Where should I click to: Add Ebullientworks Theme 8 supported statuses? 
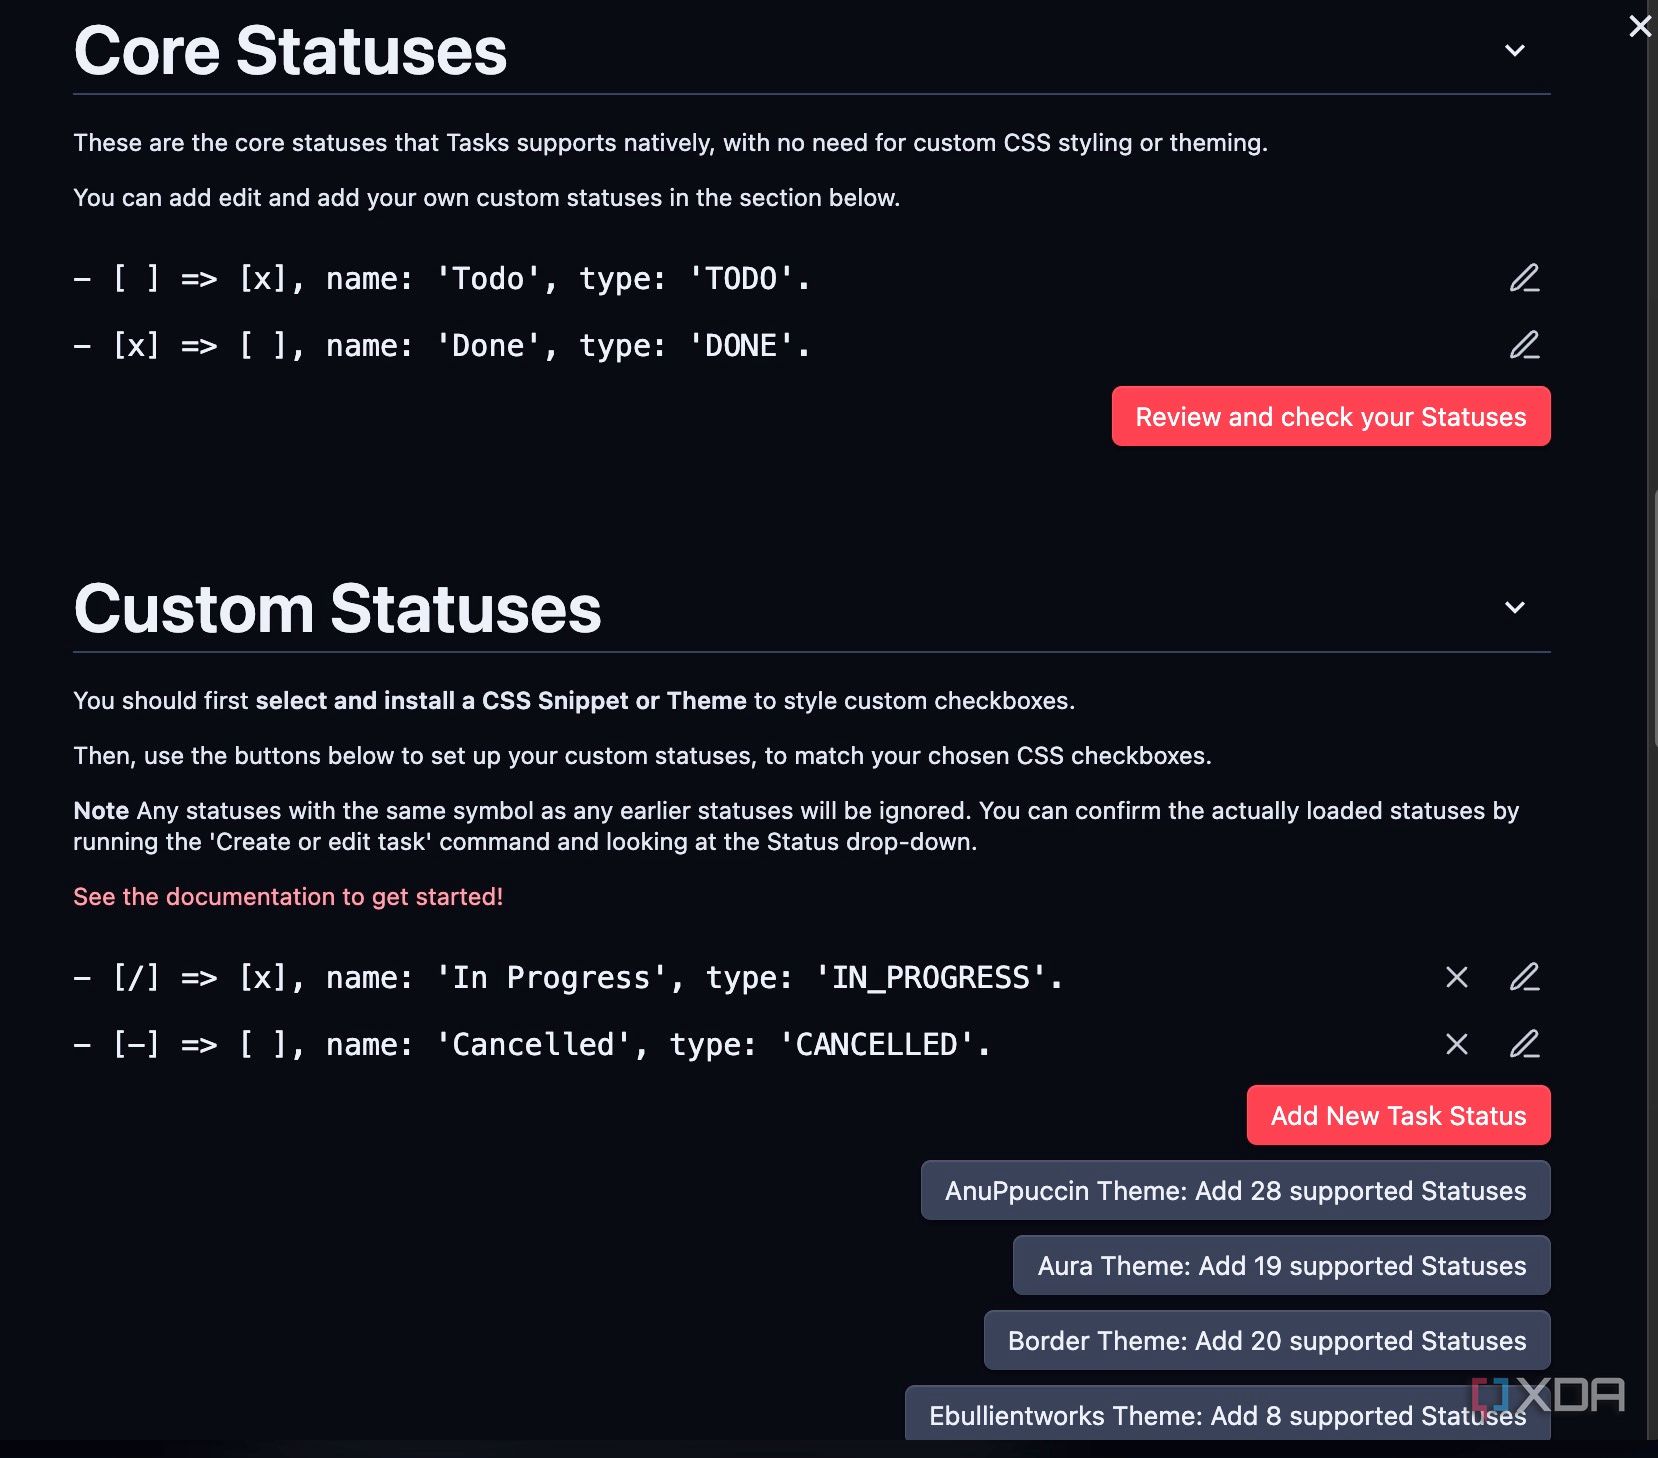[x=1227, y=1413]
